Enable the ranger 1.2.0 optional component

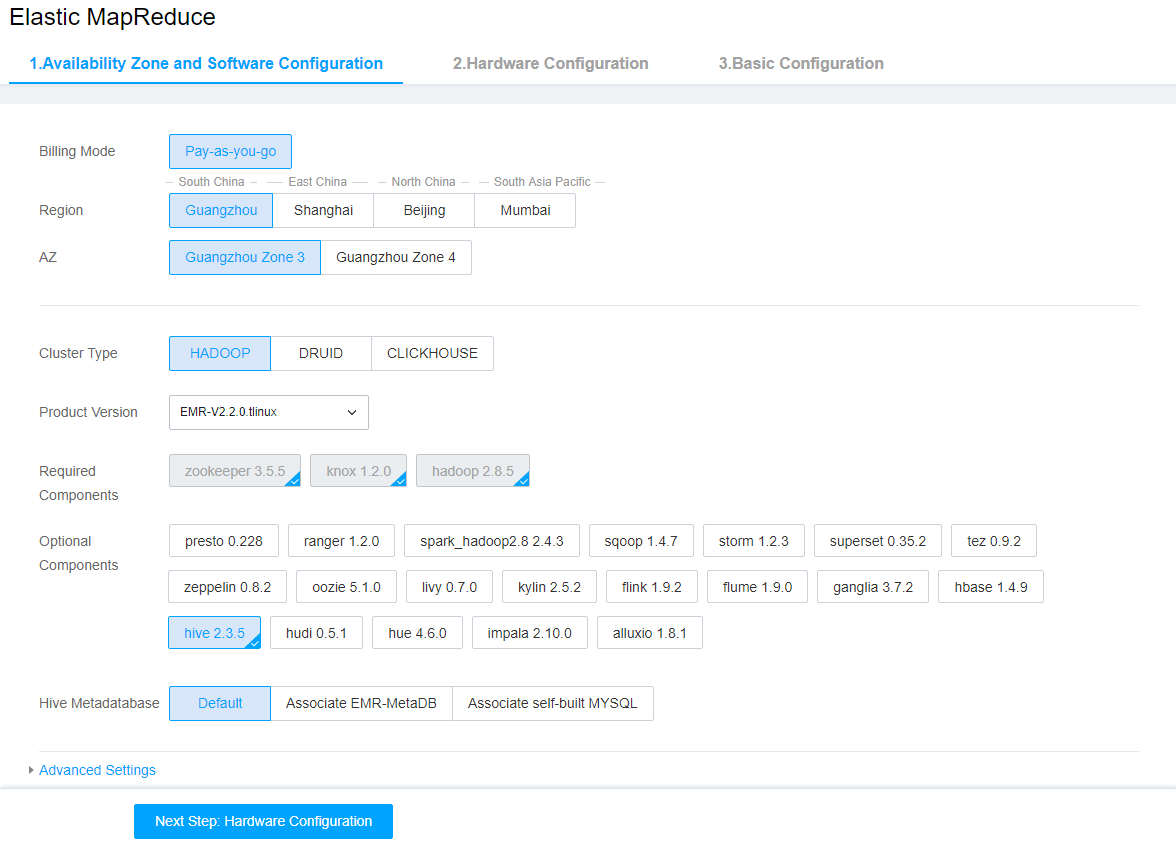[x=341, y=541]
